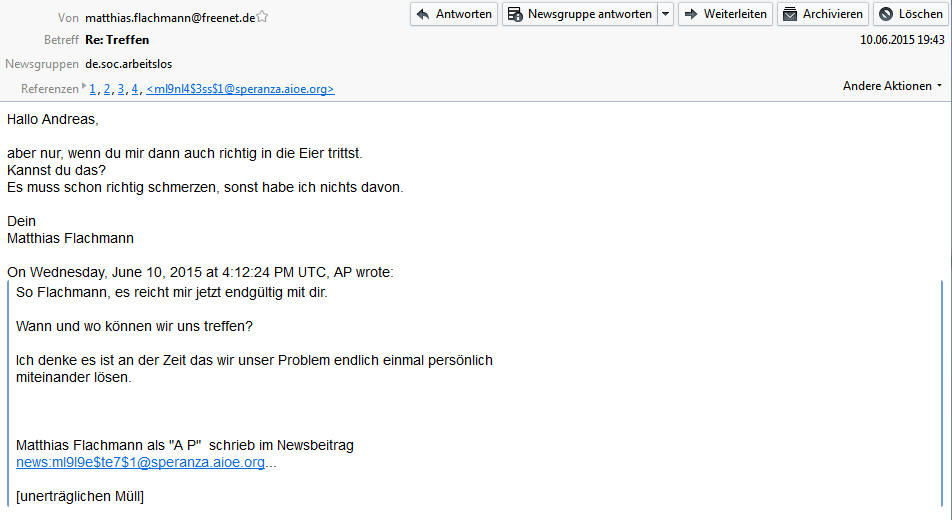Image resolution: width=952 pixels, height=520 pixels.
Task: Click the Antworten reply arrow icon
Action: coord(423,14)
